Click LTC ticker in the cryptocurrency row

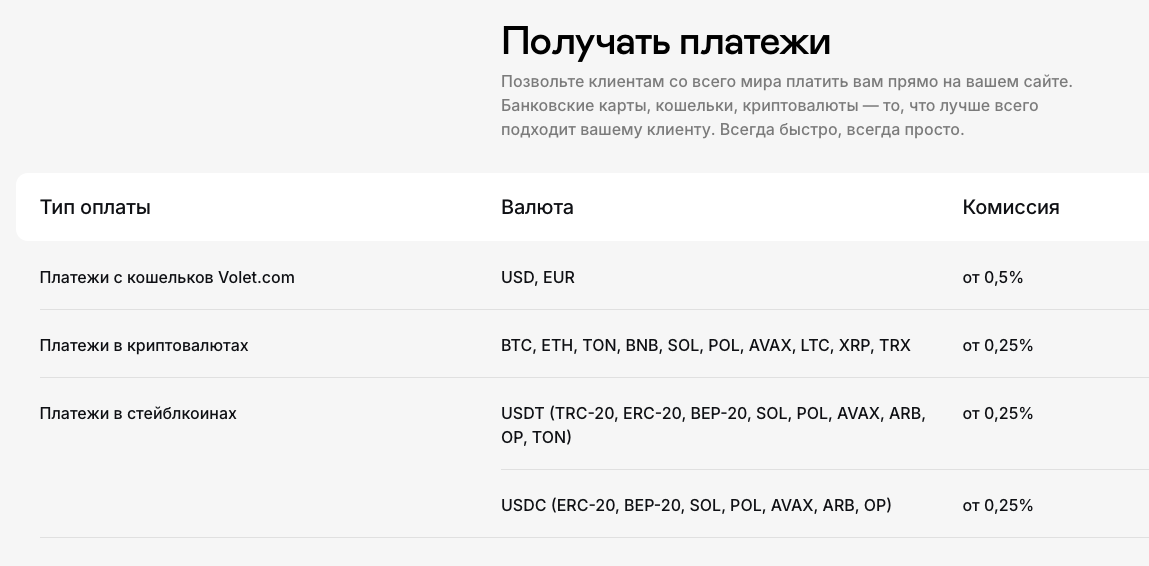click(816, 346)
